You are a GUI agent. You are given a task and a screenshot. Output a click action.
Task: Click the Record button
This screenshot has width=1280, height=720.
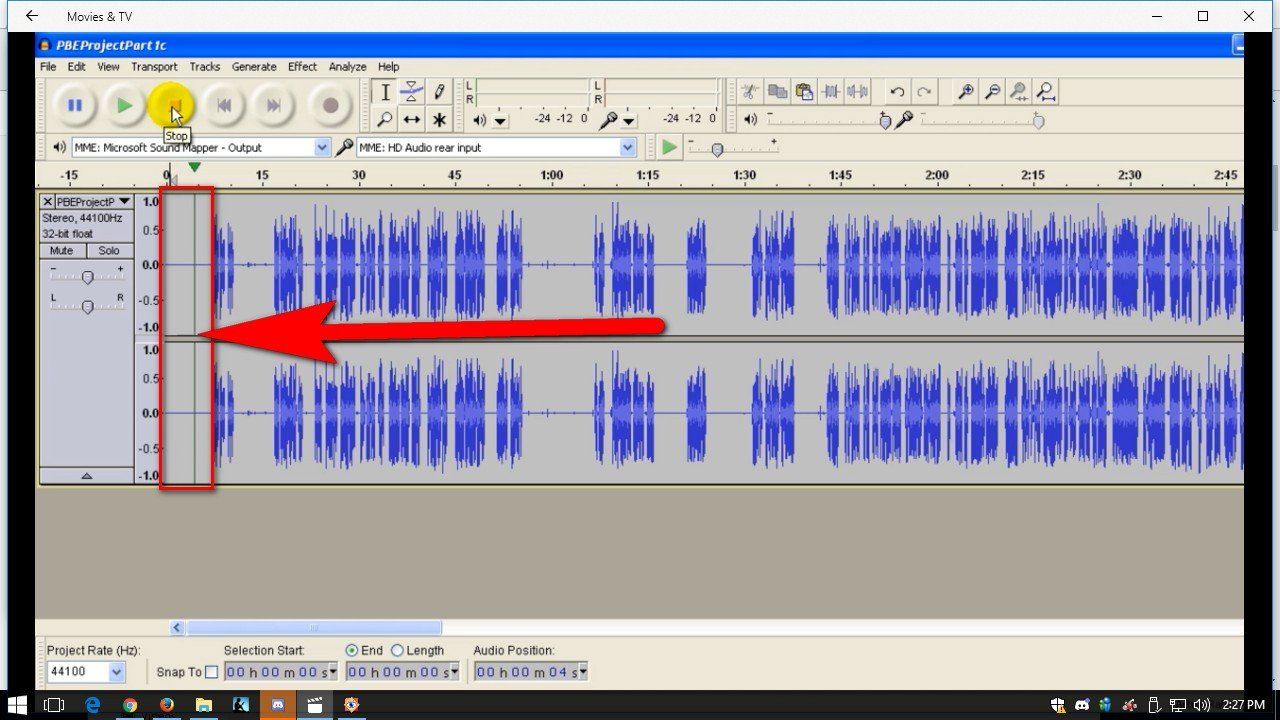pos(330,105)
